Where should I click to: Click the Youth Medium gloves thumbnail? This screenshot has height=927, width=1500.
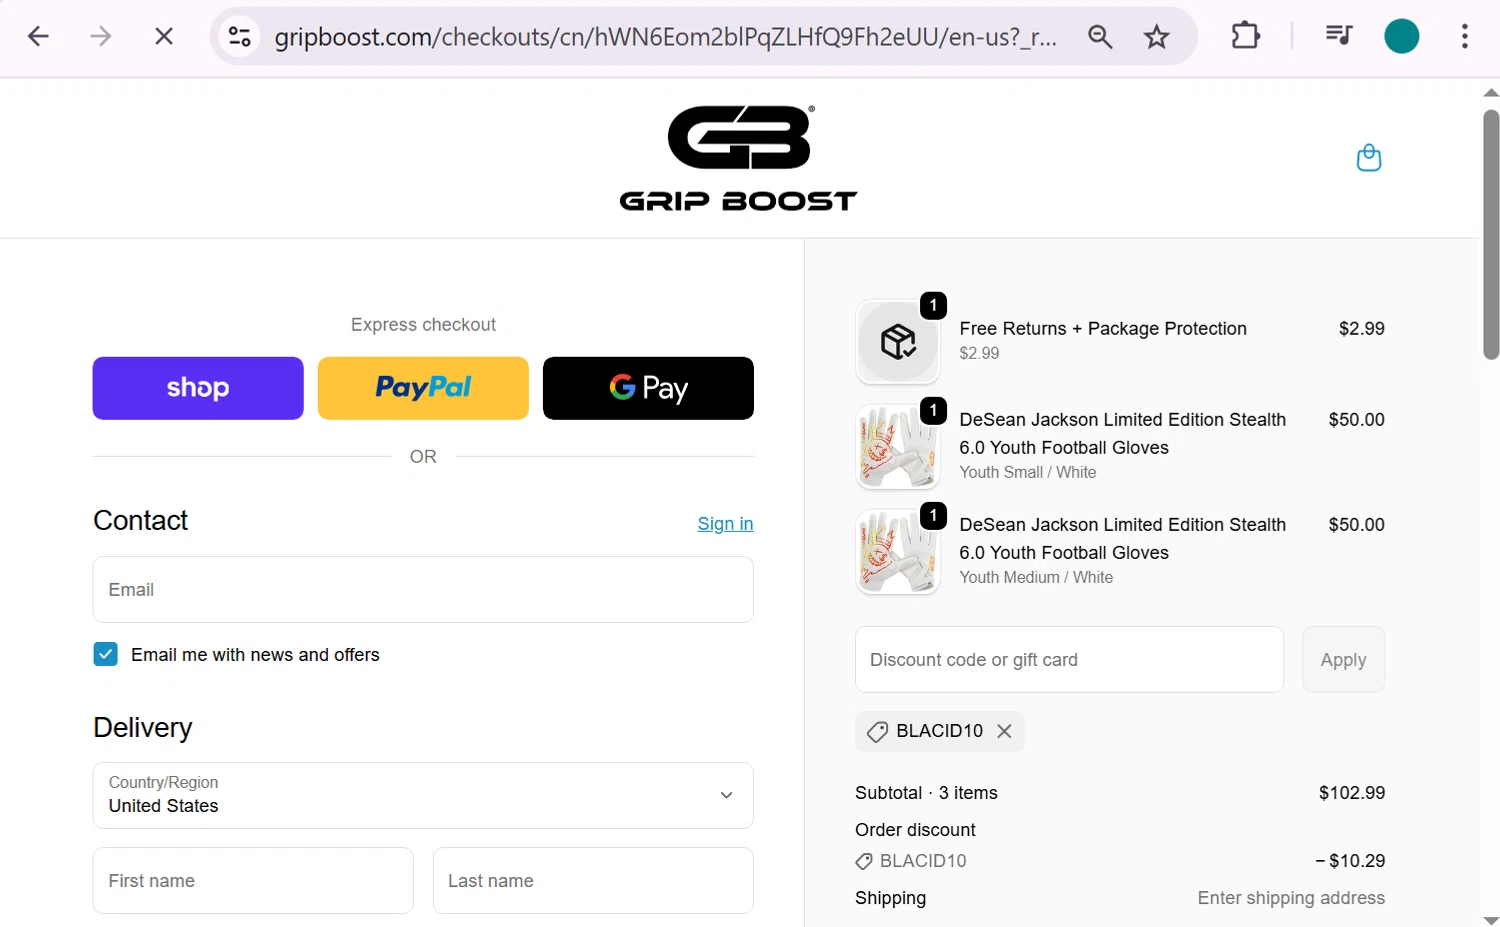(898, 552)
